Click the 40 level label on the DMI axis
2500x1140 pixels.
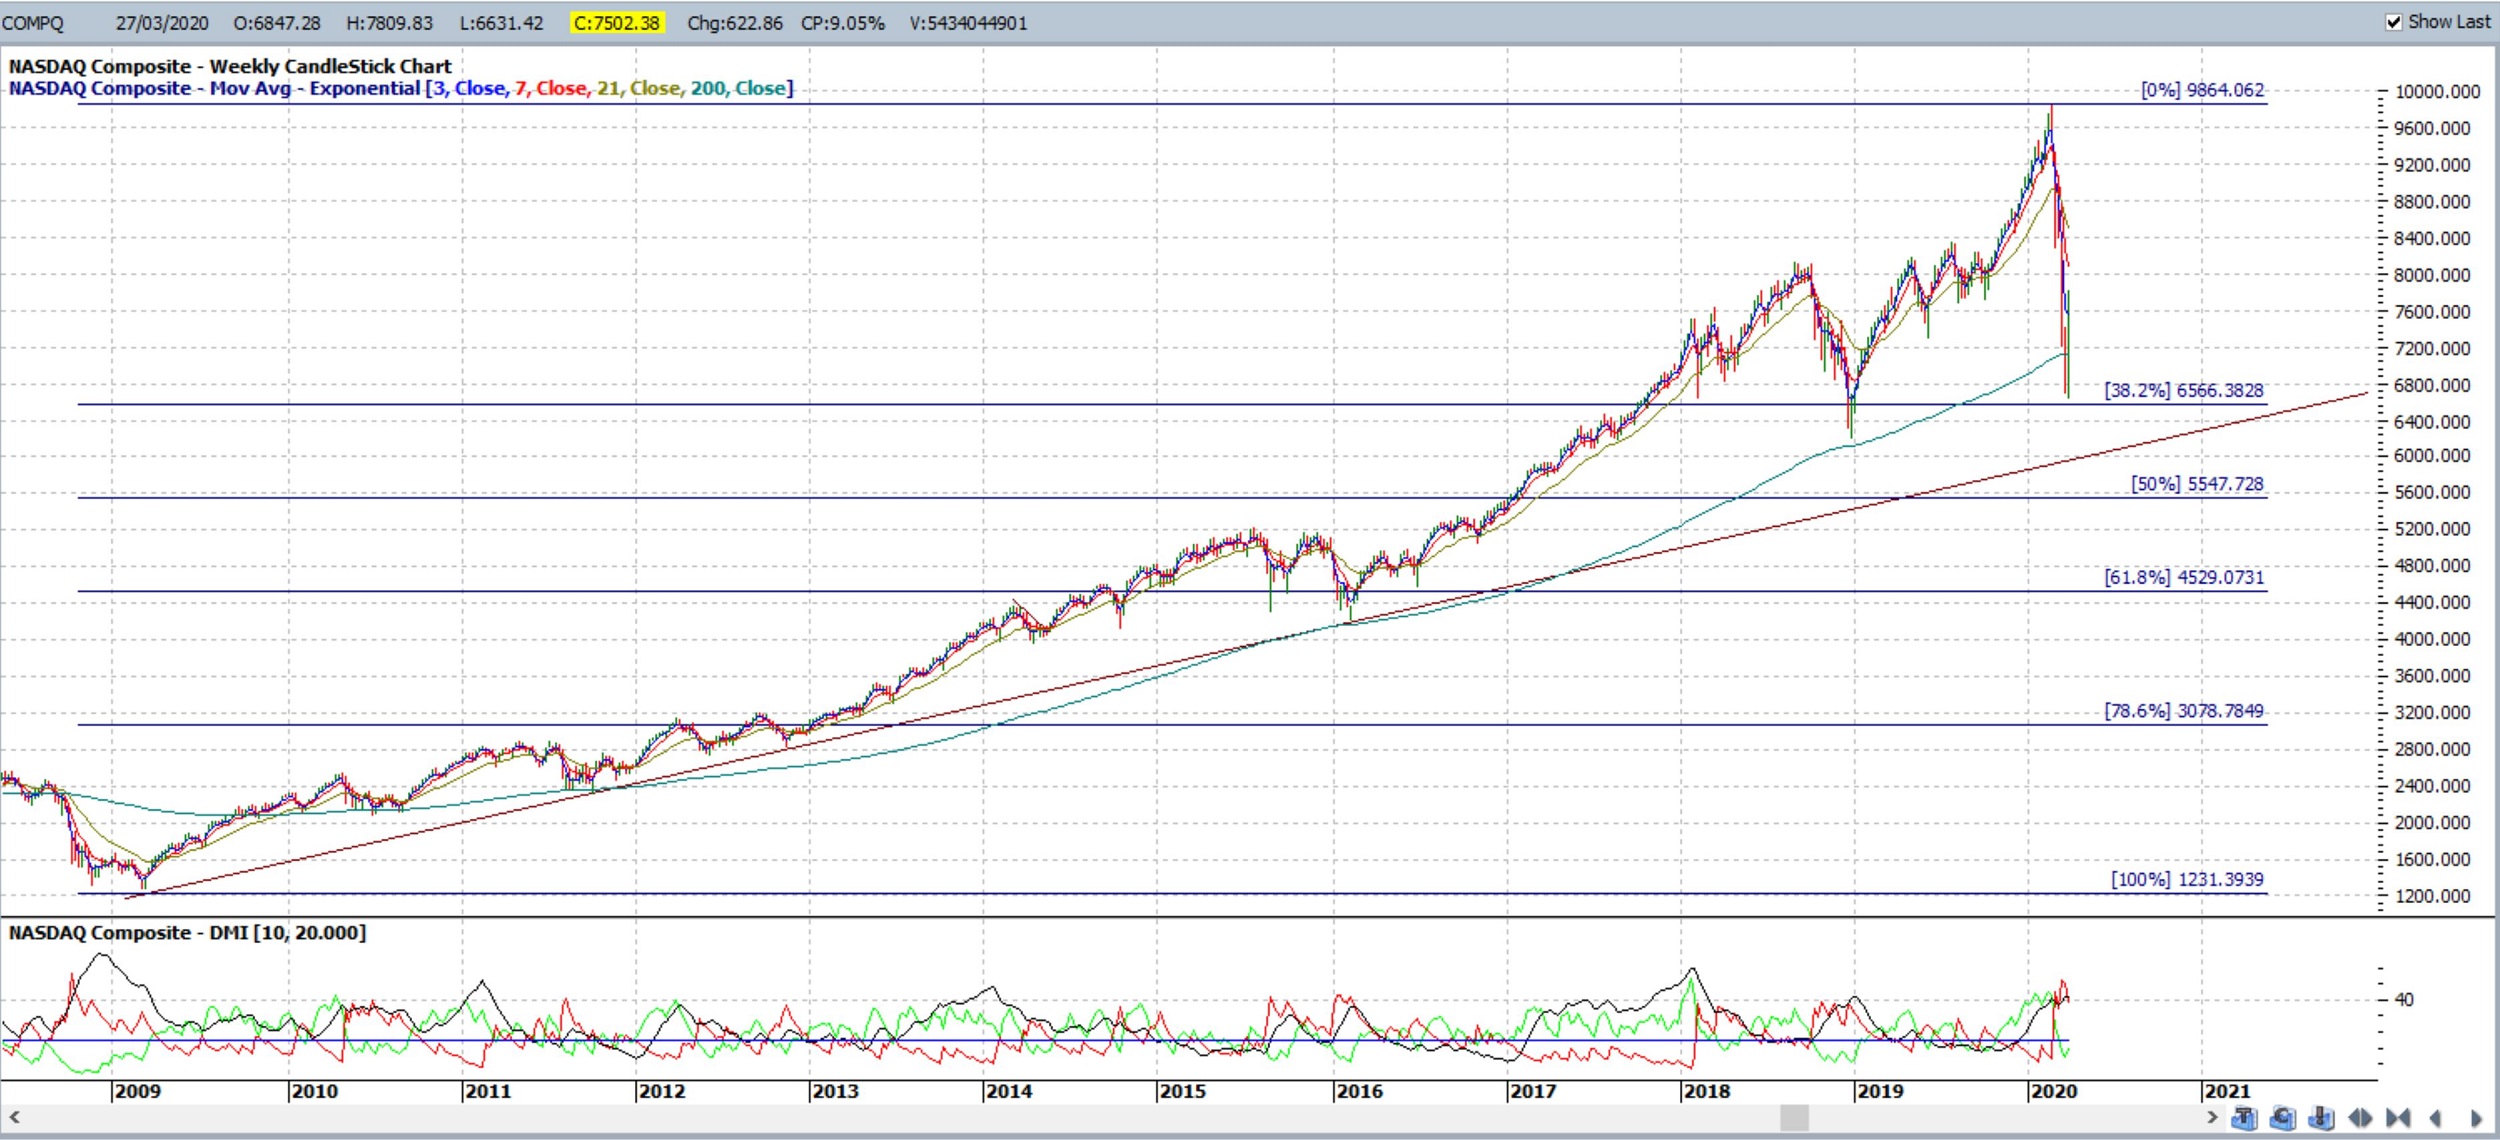point(2404,999)
